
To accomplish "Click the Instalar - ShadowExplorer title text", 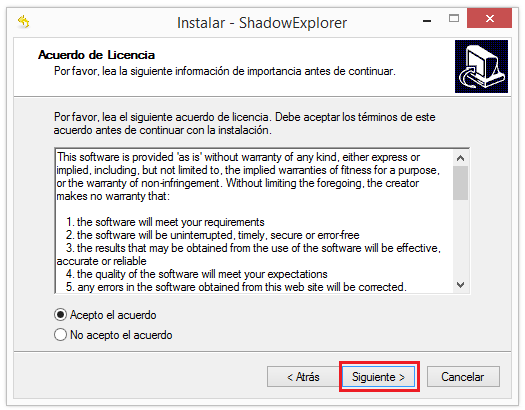I will (x=262, y=23).
